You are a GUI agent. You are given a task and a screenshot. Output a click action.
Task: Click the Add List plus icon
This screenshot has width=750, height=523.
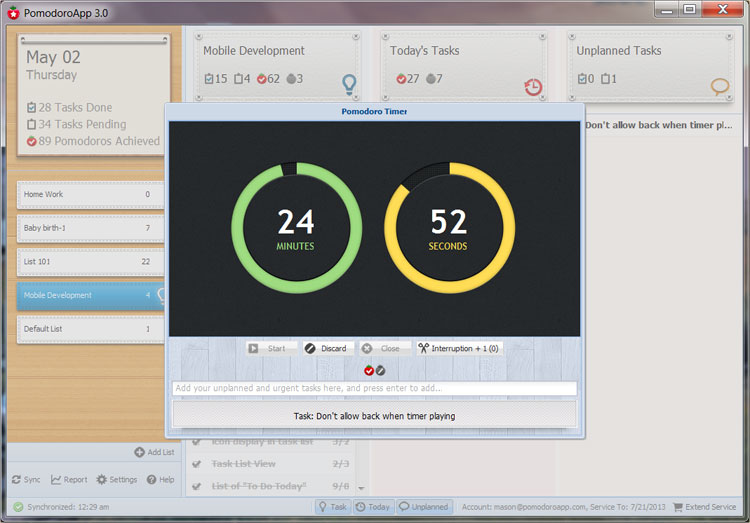pos(139,452)
